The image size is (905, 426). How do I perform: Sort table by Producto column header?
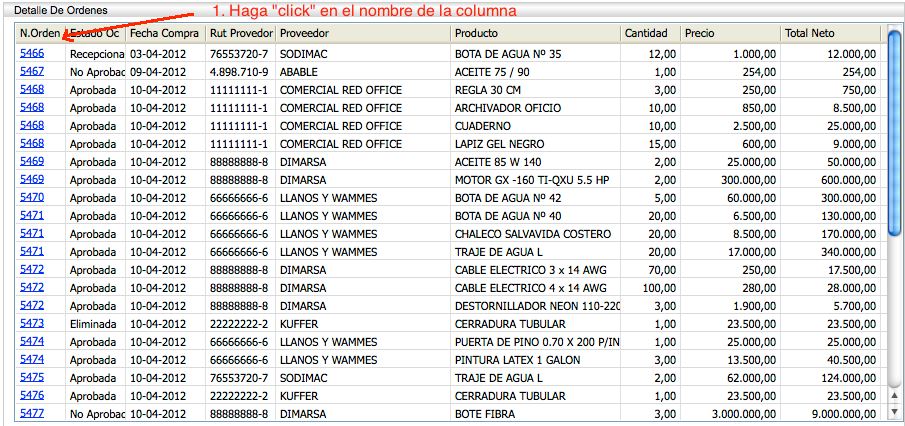click(x=536, y=33)
